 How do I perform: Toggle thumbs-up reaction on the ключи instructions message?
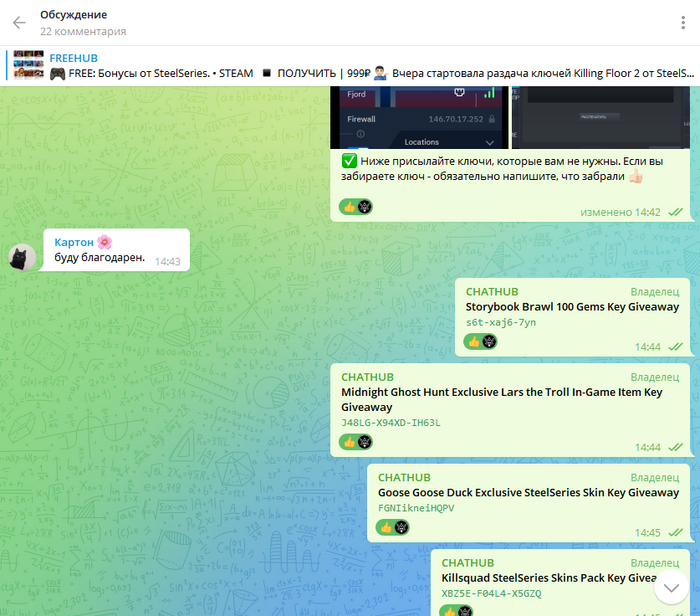click(x=356, y=207)
